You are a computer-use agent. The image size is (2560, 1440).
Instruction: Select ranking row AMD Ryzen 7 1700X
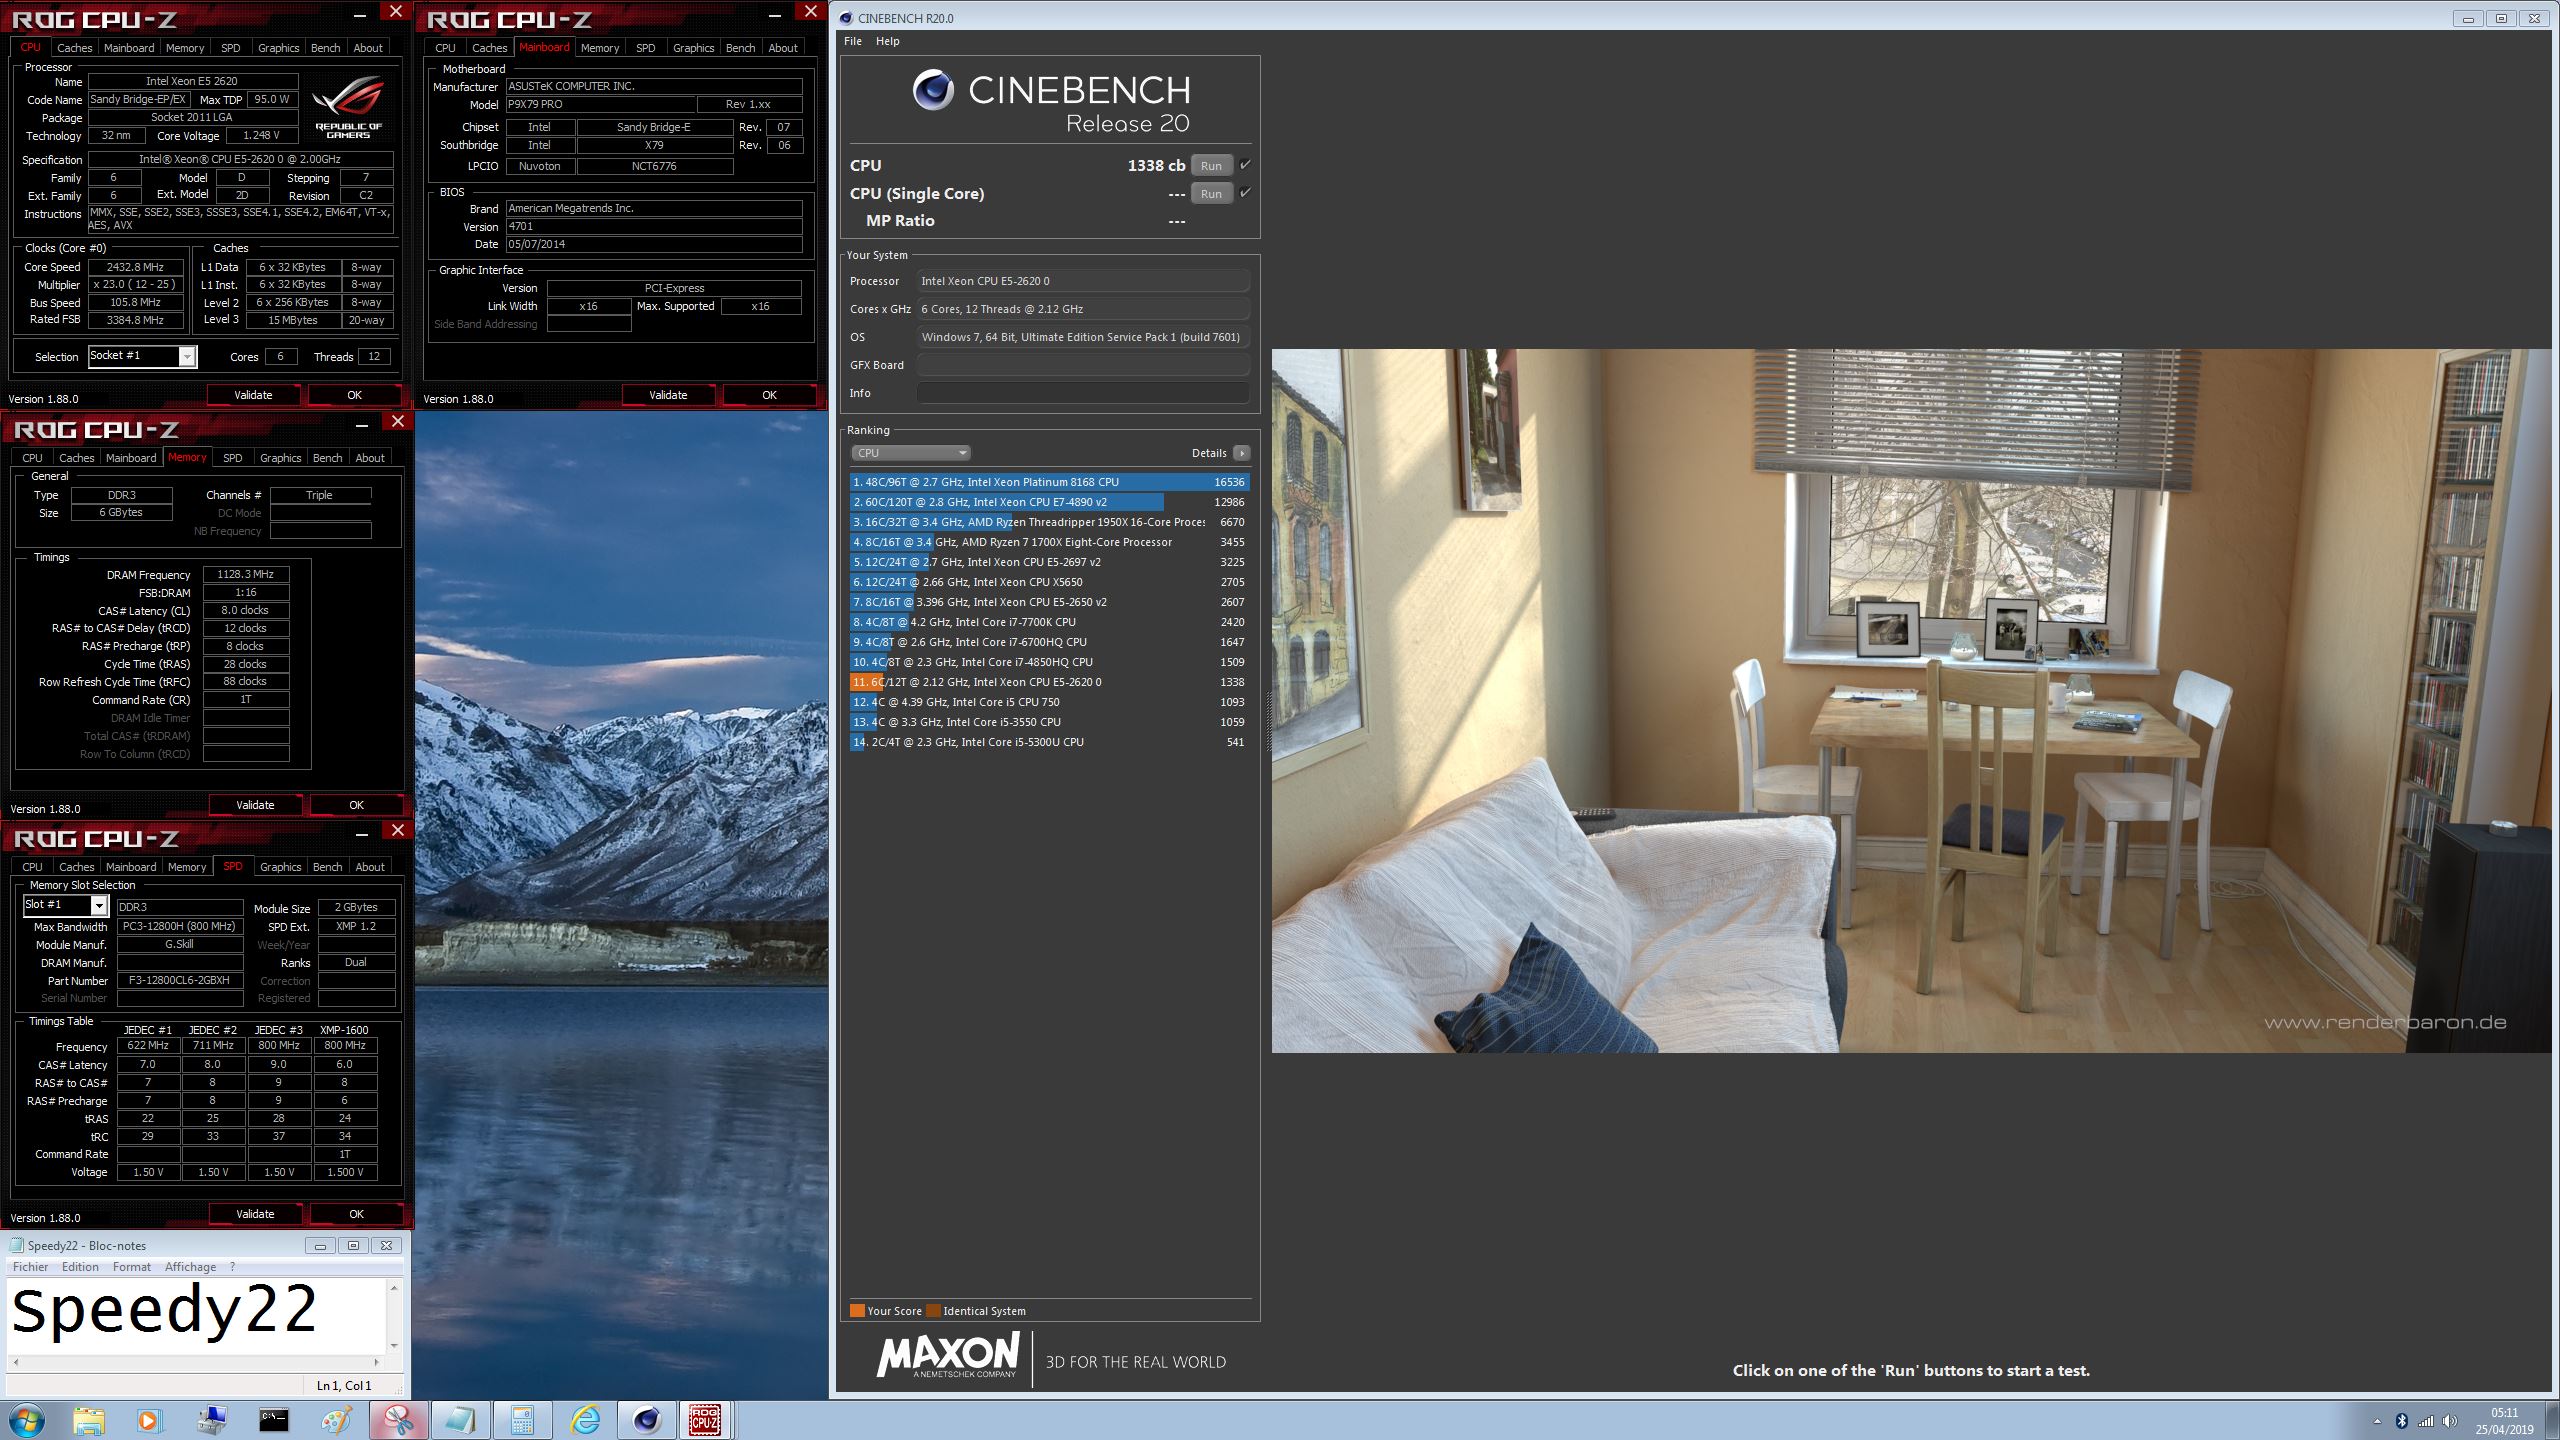[1049, 542]
